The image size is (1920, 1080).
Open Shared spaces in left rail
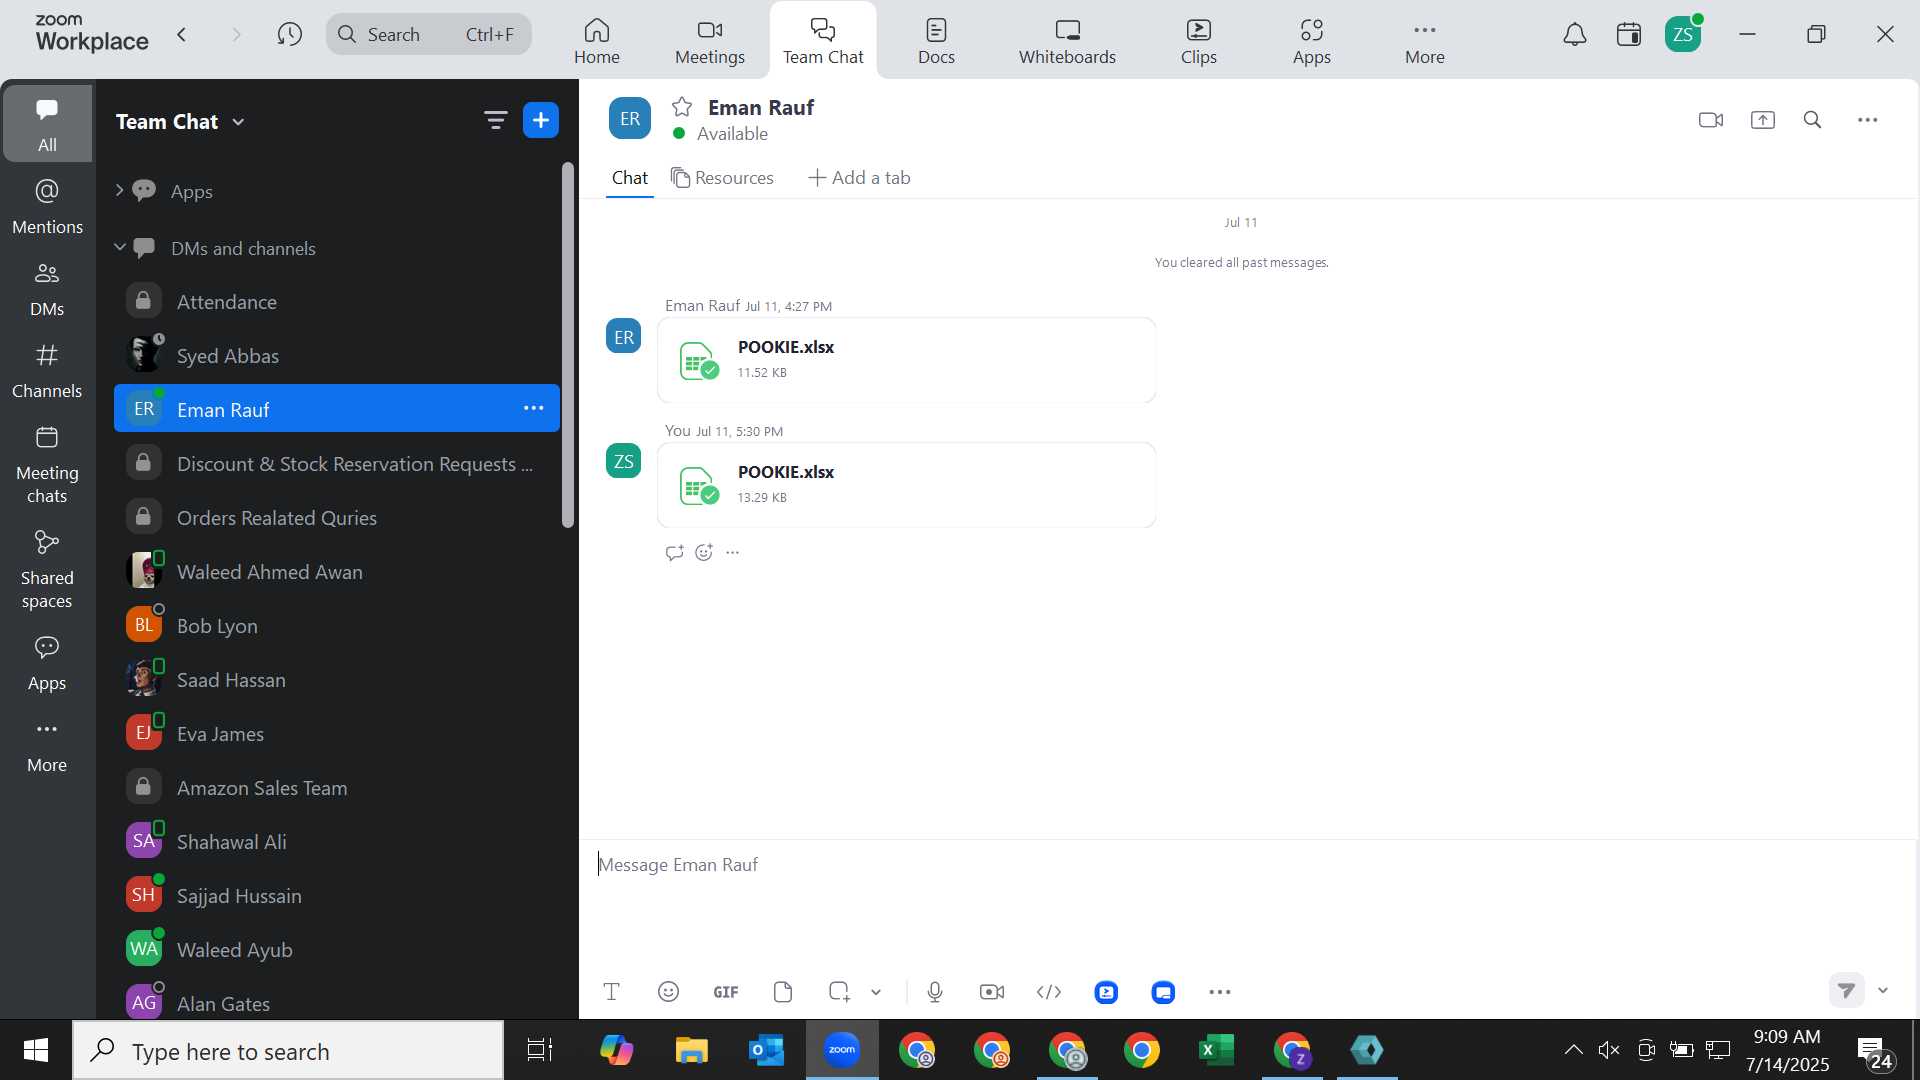[x=47, y=569]
